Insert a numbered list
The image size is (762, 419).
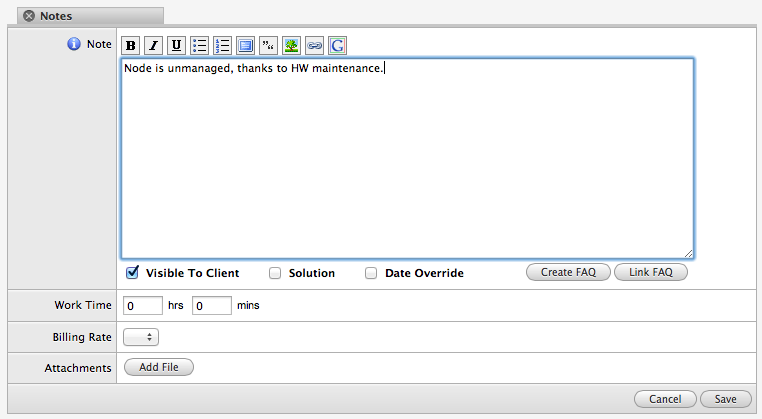pos(222,46)
